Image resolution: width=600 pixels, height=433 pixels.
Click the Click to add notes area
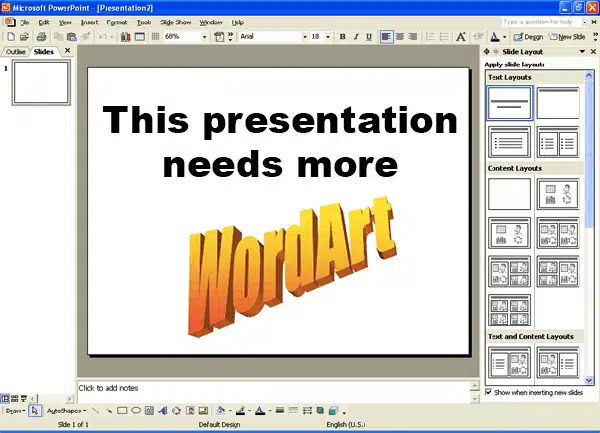point(274,391)
